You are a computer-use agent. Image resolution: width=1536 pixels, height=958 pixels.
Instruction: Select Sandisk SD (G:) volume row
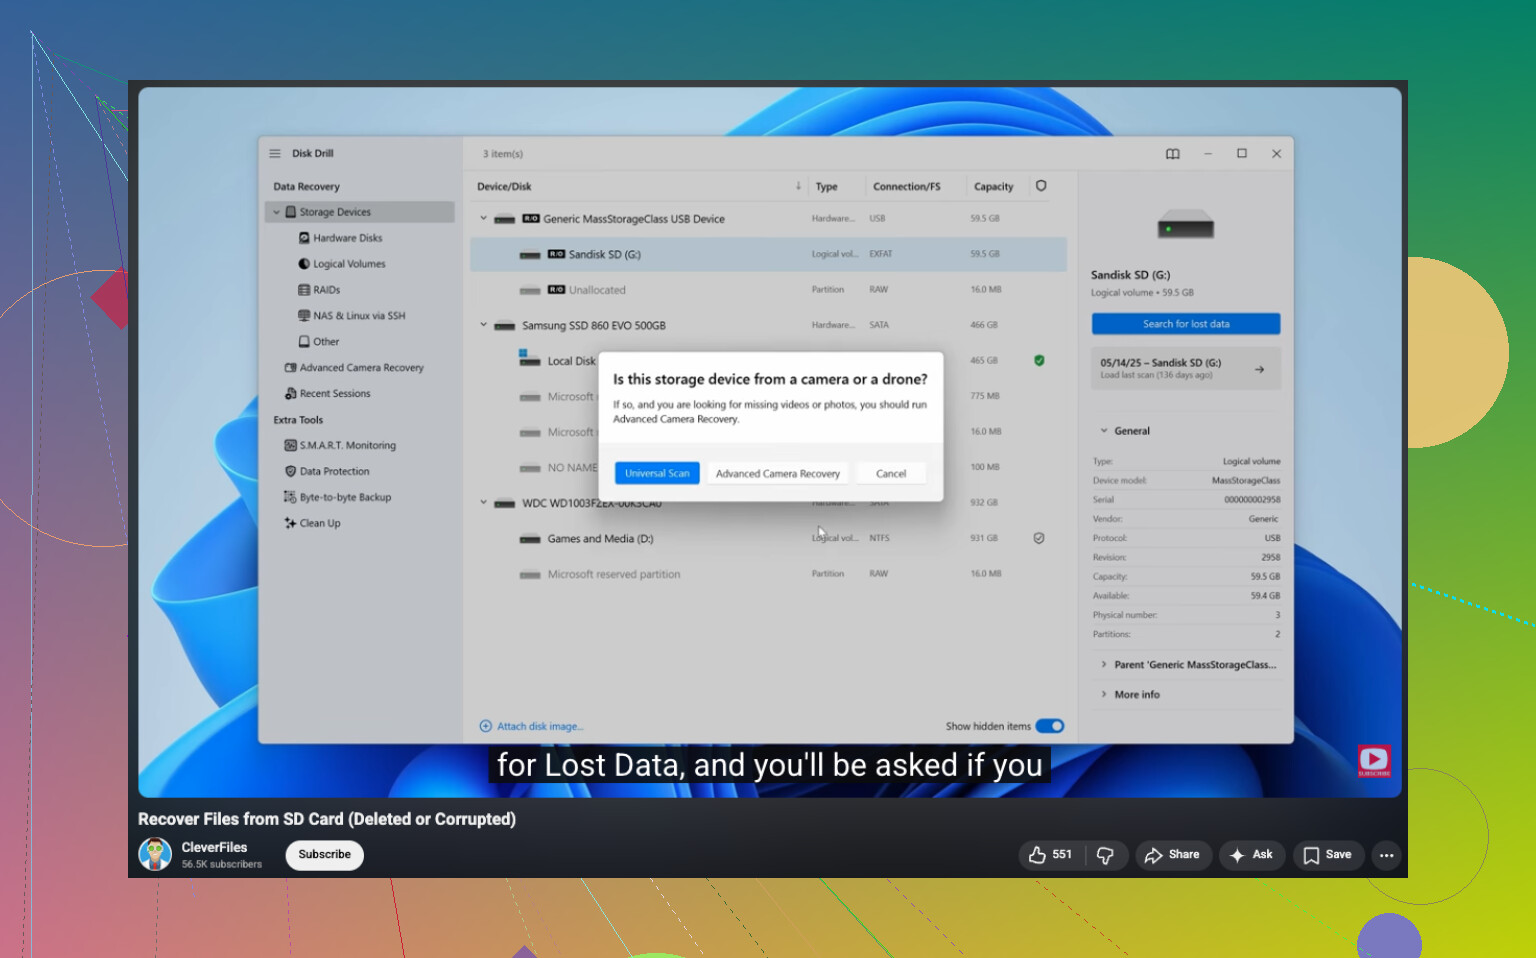pos(768,255)
